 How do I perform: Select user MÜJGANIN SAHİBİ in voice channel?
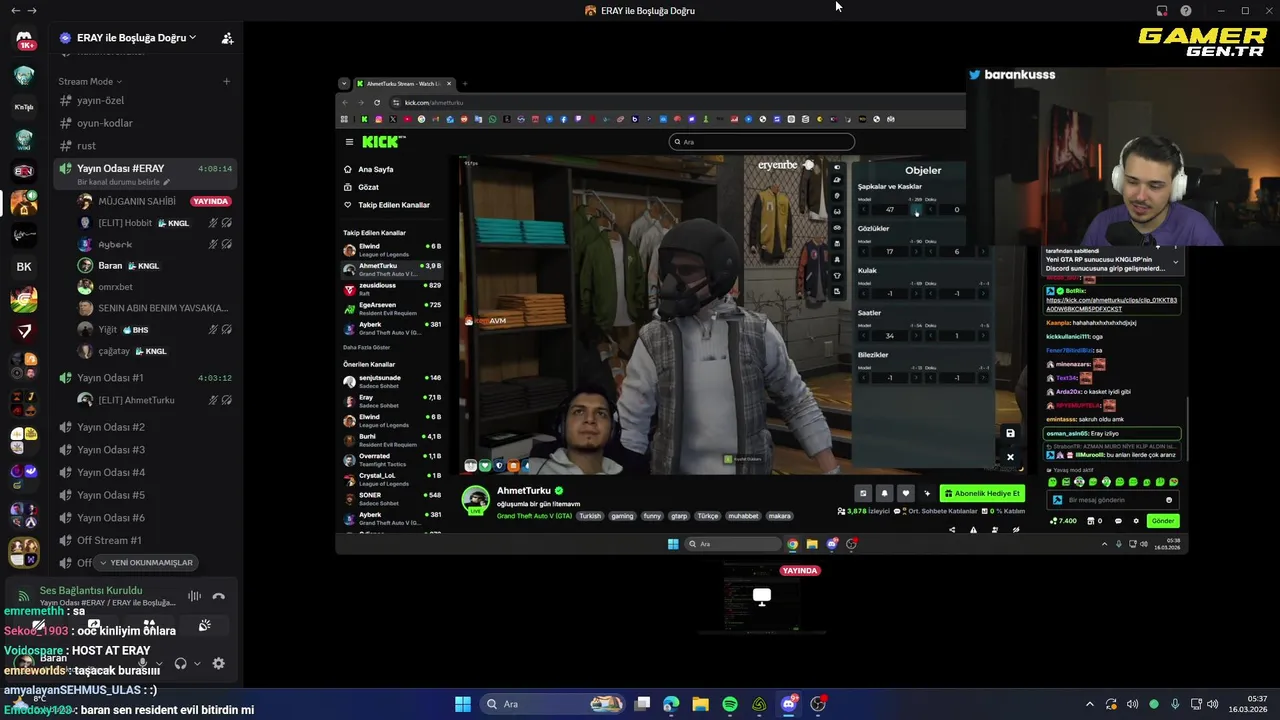pos(155,201)
